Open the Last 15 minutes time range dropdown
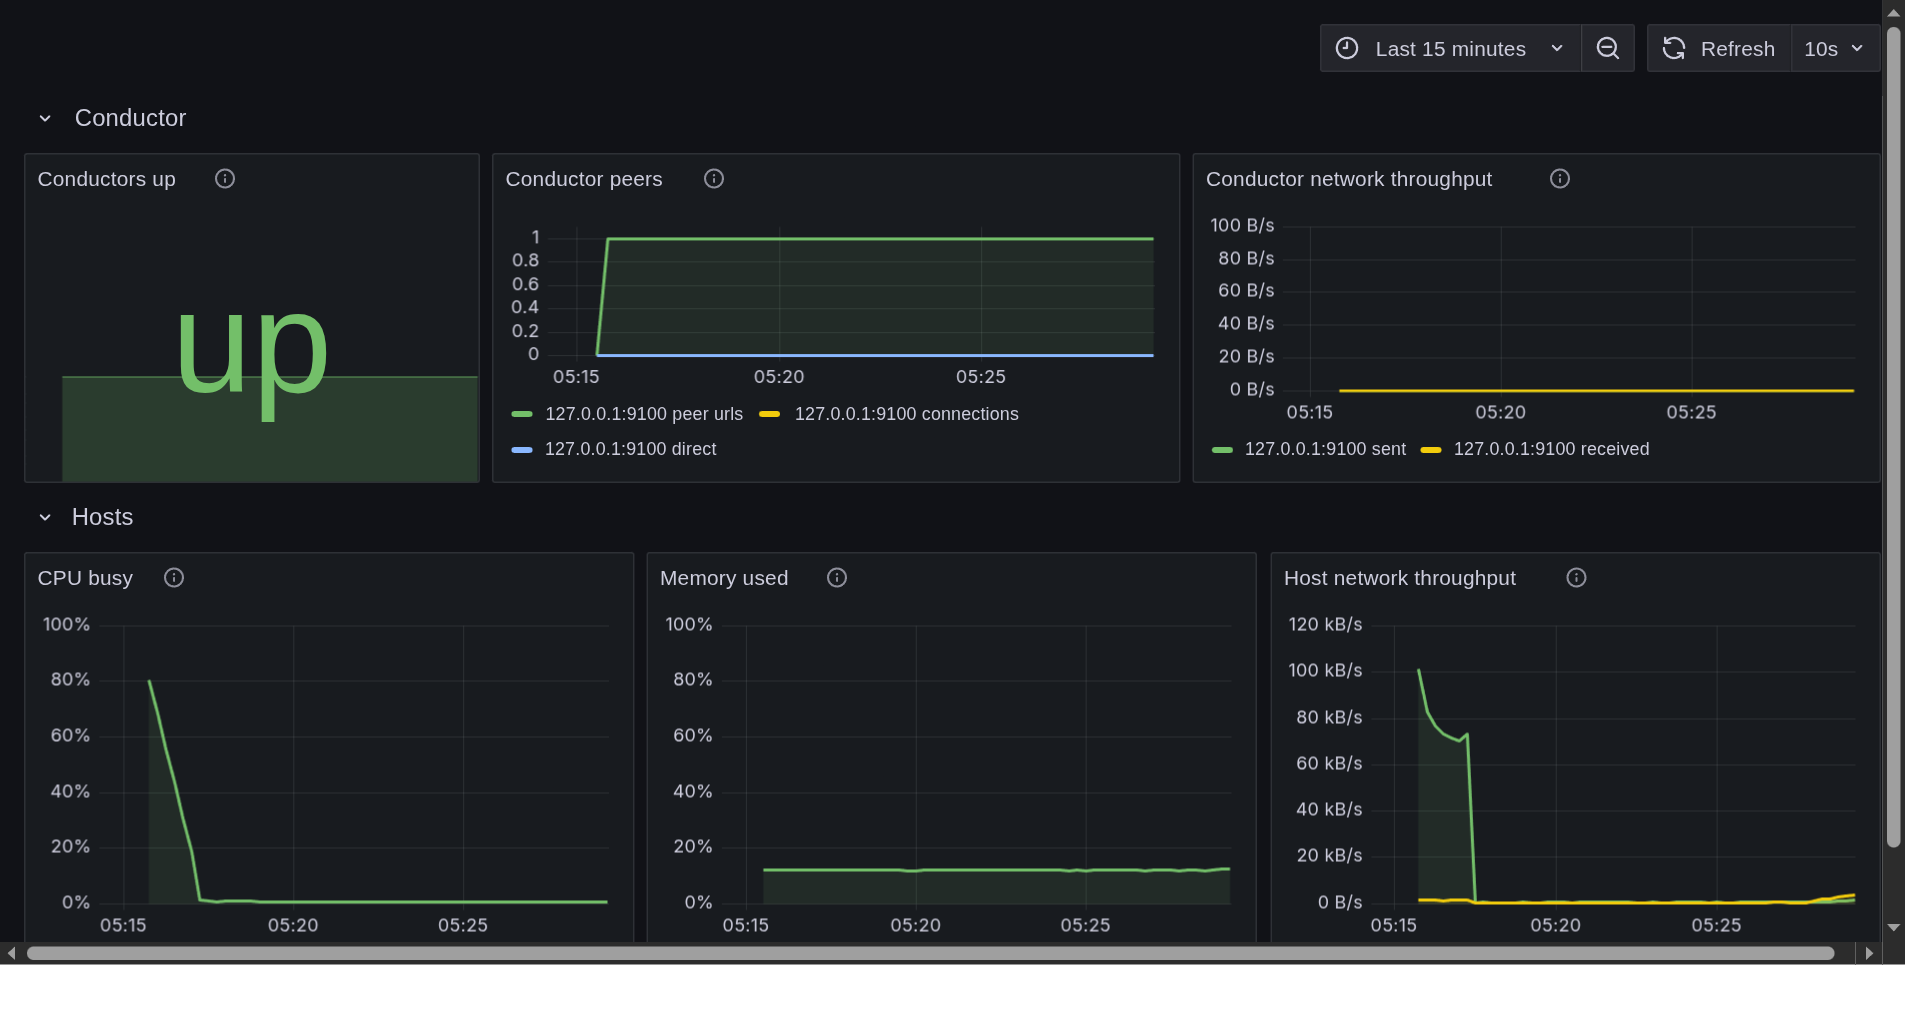1905x1020 pixels. 1450,48
